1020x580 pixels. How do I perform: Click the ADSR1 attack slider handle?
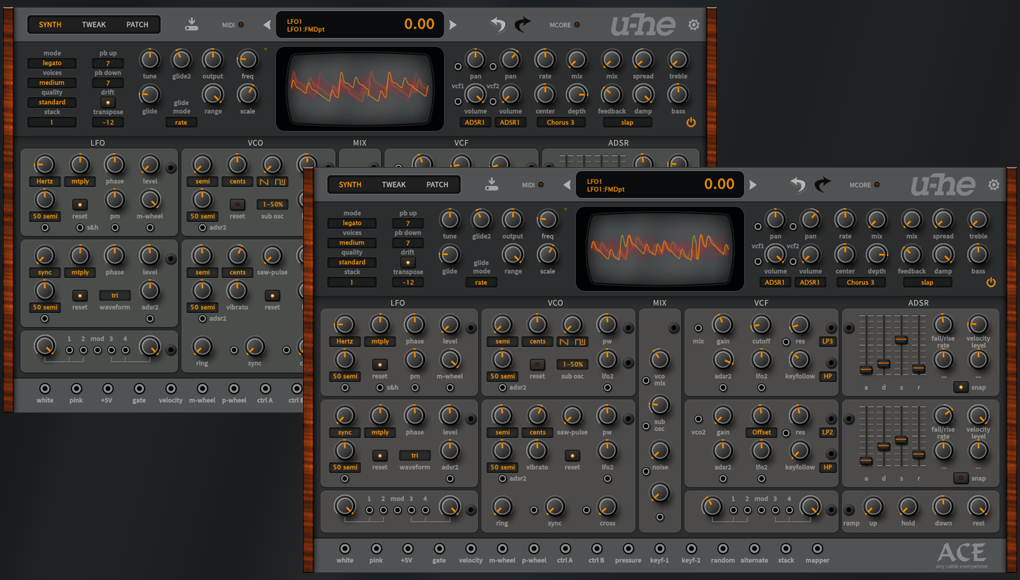coord(866,369)
